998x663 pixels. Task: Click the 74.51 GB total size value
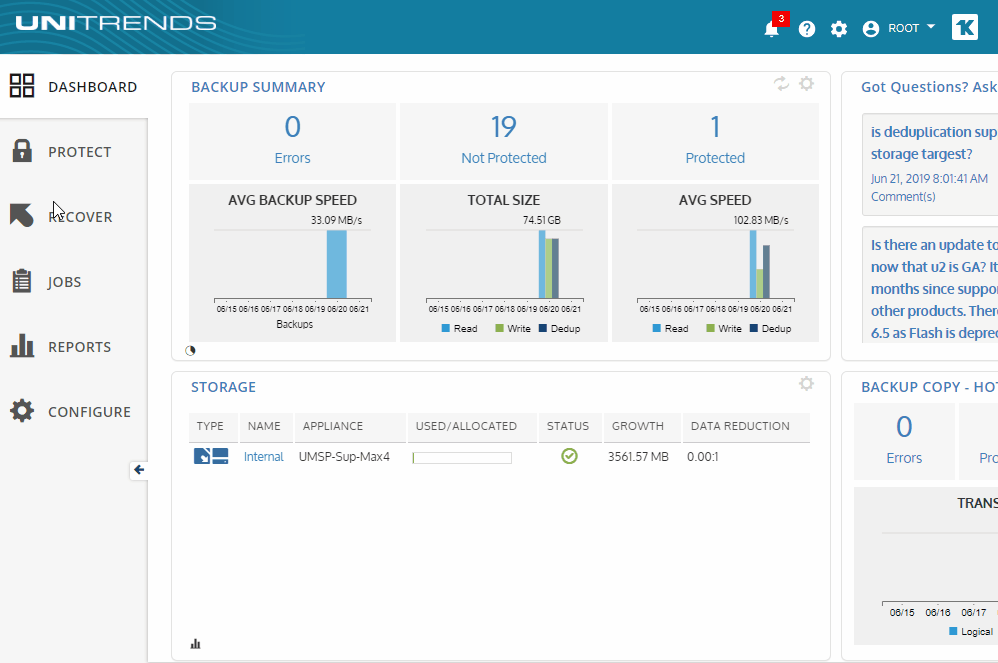542,220
